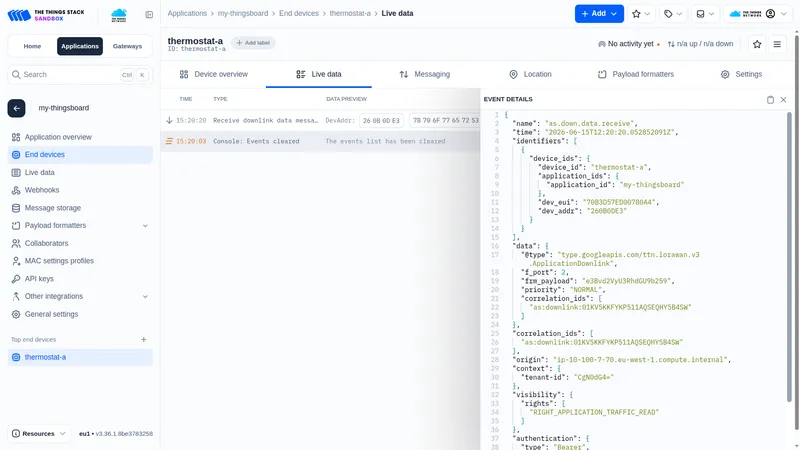Select End devices in sidebar
Viewport: 800px width, 450px height.
(x=80, y=155)
